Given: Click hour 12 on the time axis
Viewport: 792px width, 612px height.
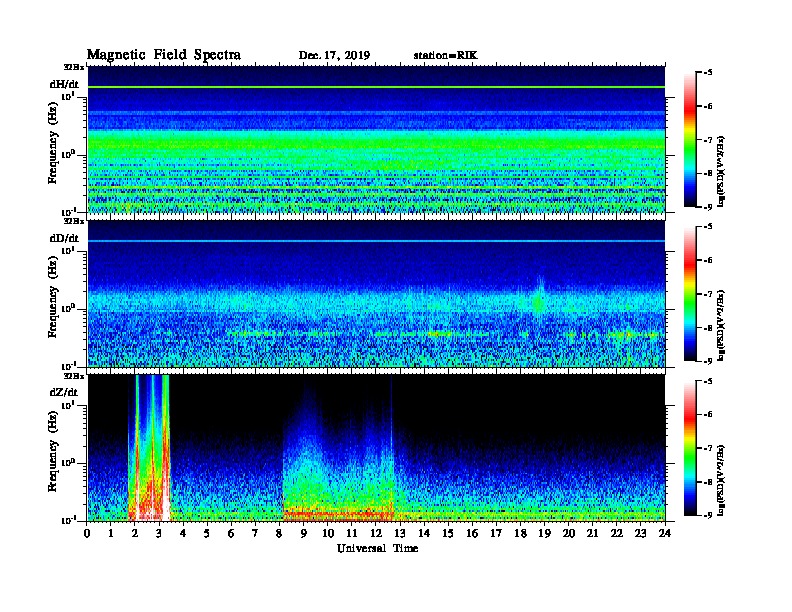Looking at the screenshot, I should click(376, 533).
